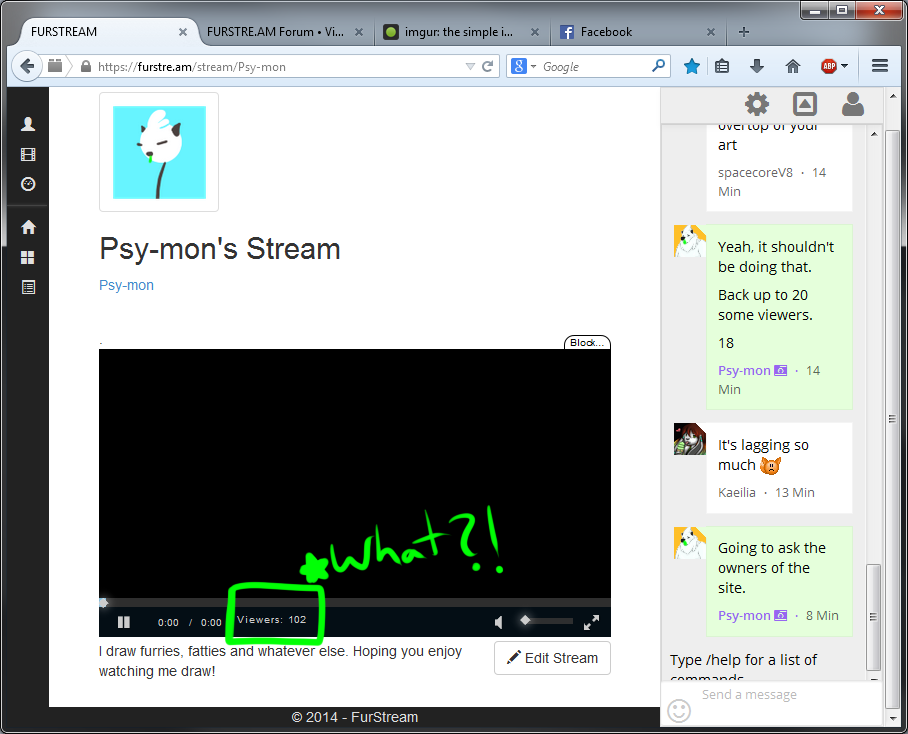
Task: Click the Edit Stream button
Action: [552, 658]
